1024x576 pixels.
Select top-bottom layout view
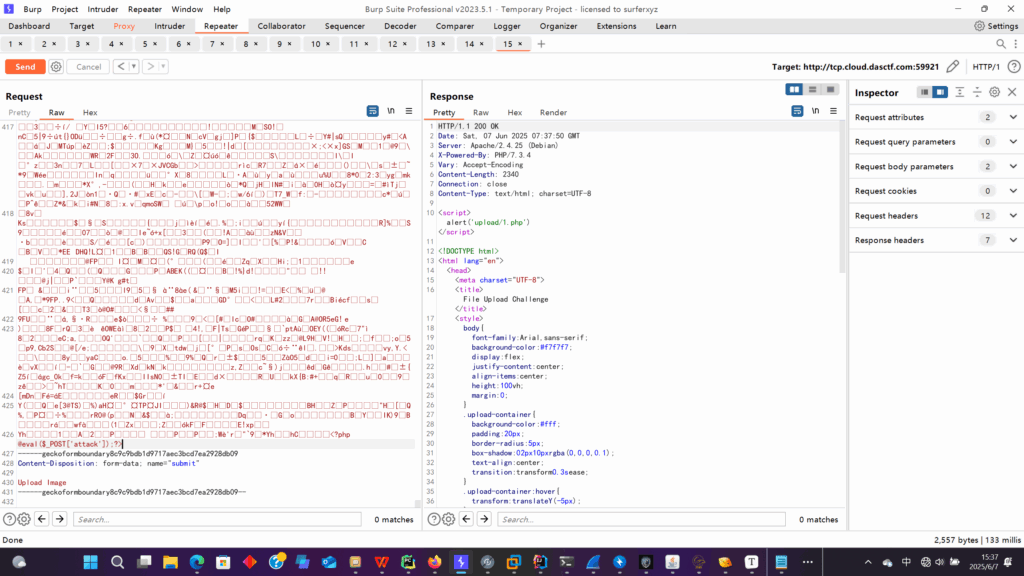coord(812,89)
